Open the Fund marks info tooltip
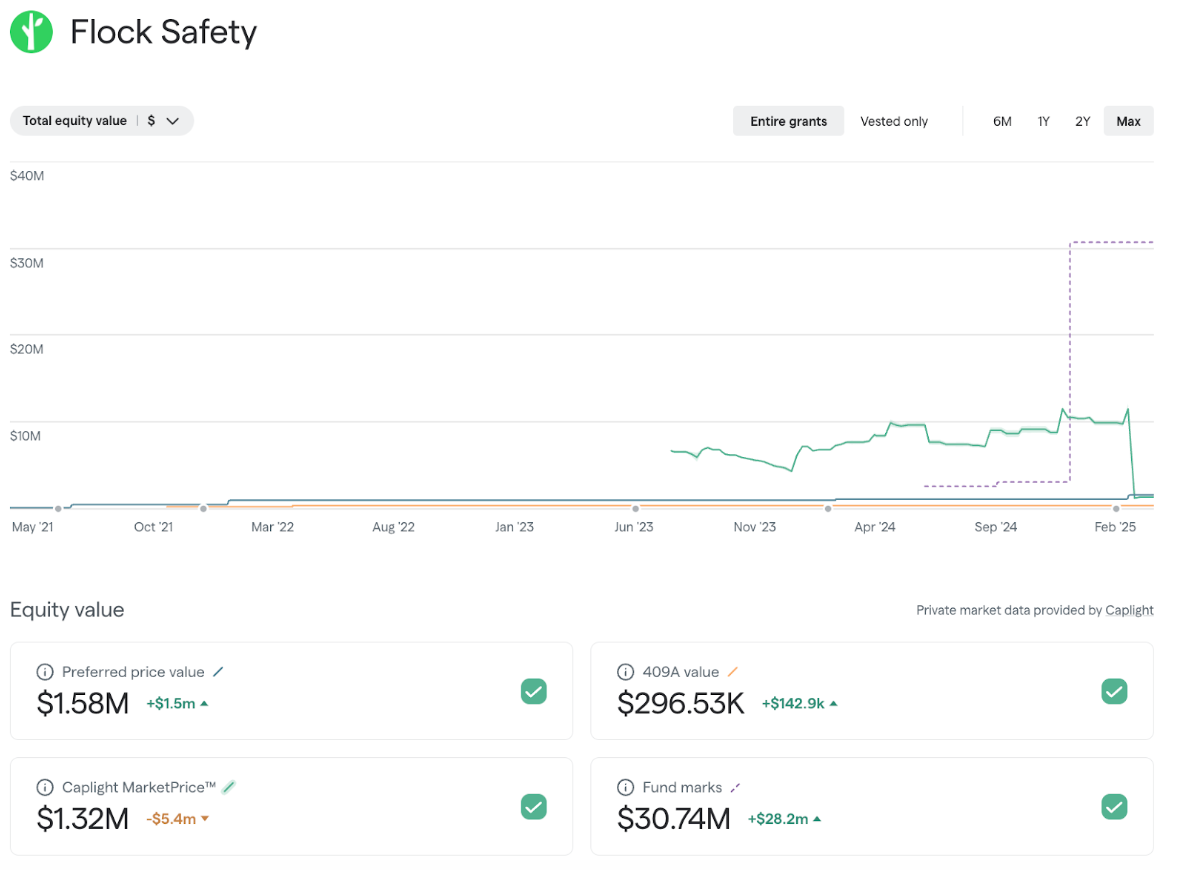 point(625,787)
